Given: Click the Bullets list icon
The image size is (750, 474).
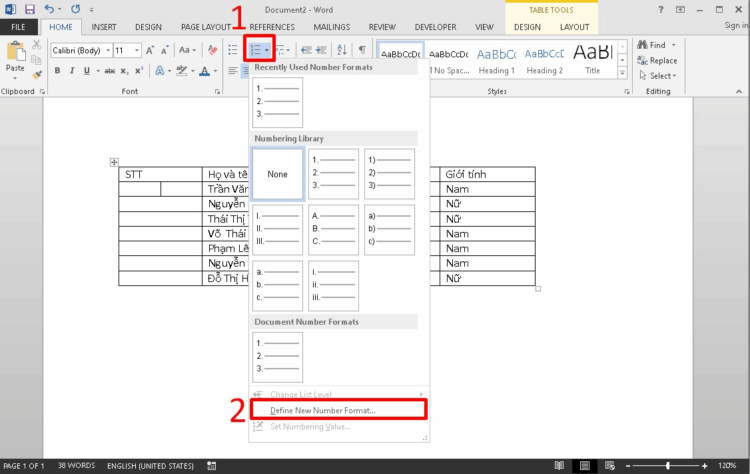Looking at the screenshot, I should pyautogui.click(x=232, y=50).
